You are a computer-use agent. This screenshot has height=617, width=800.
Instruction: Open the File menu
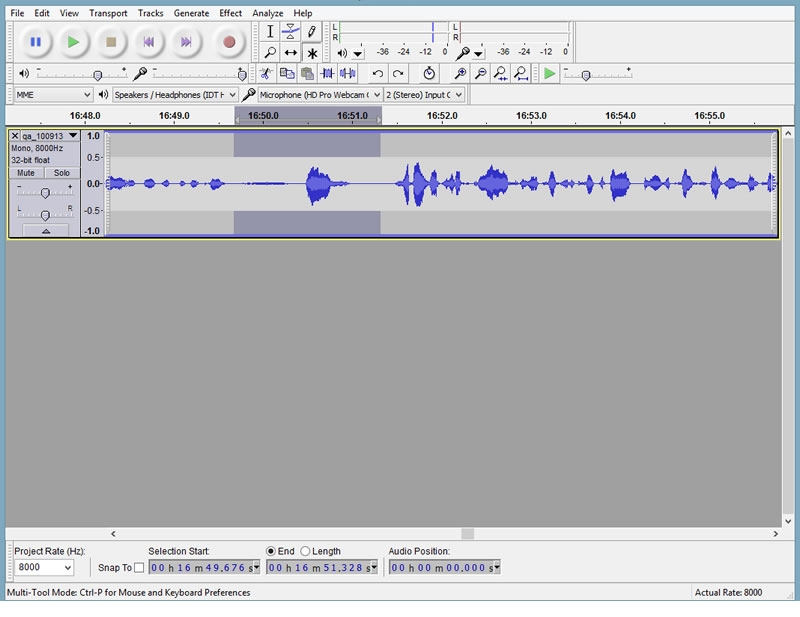[x=17, y=13]
